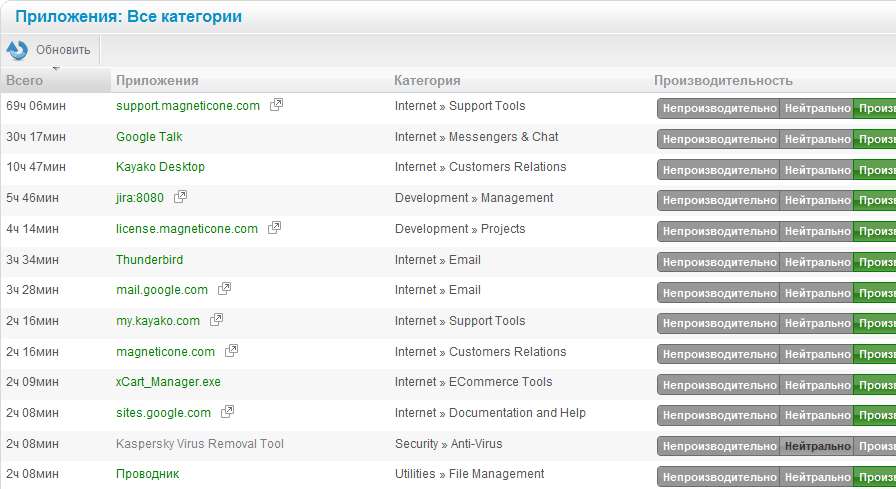The image size is (896, 489).
Task: Open the Kayako Desktop application link
Action: (x=160, y=167)
